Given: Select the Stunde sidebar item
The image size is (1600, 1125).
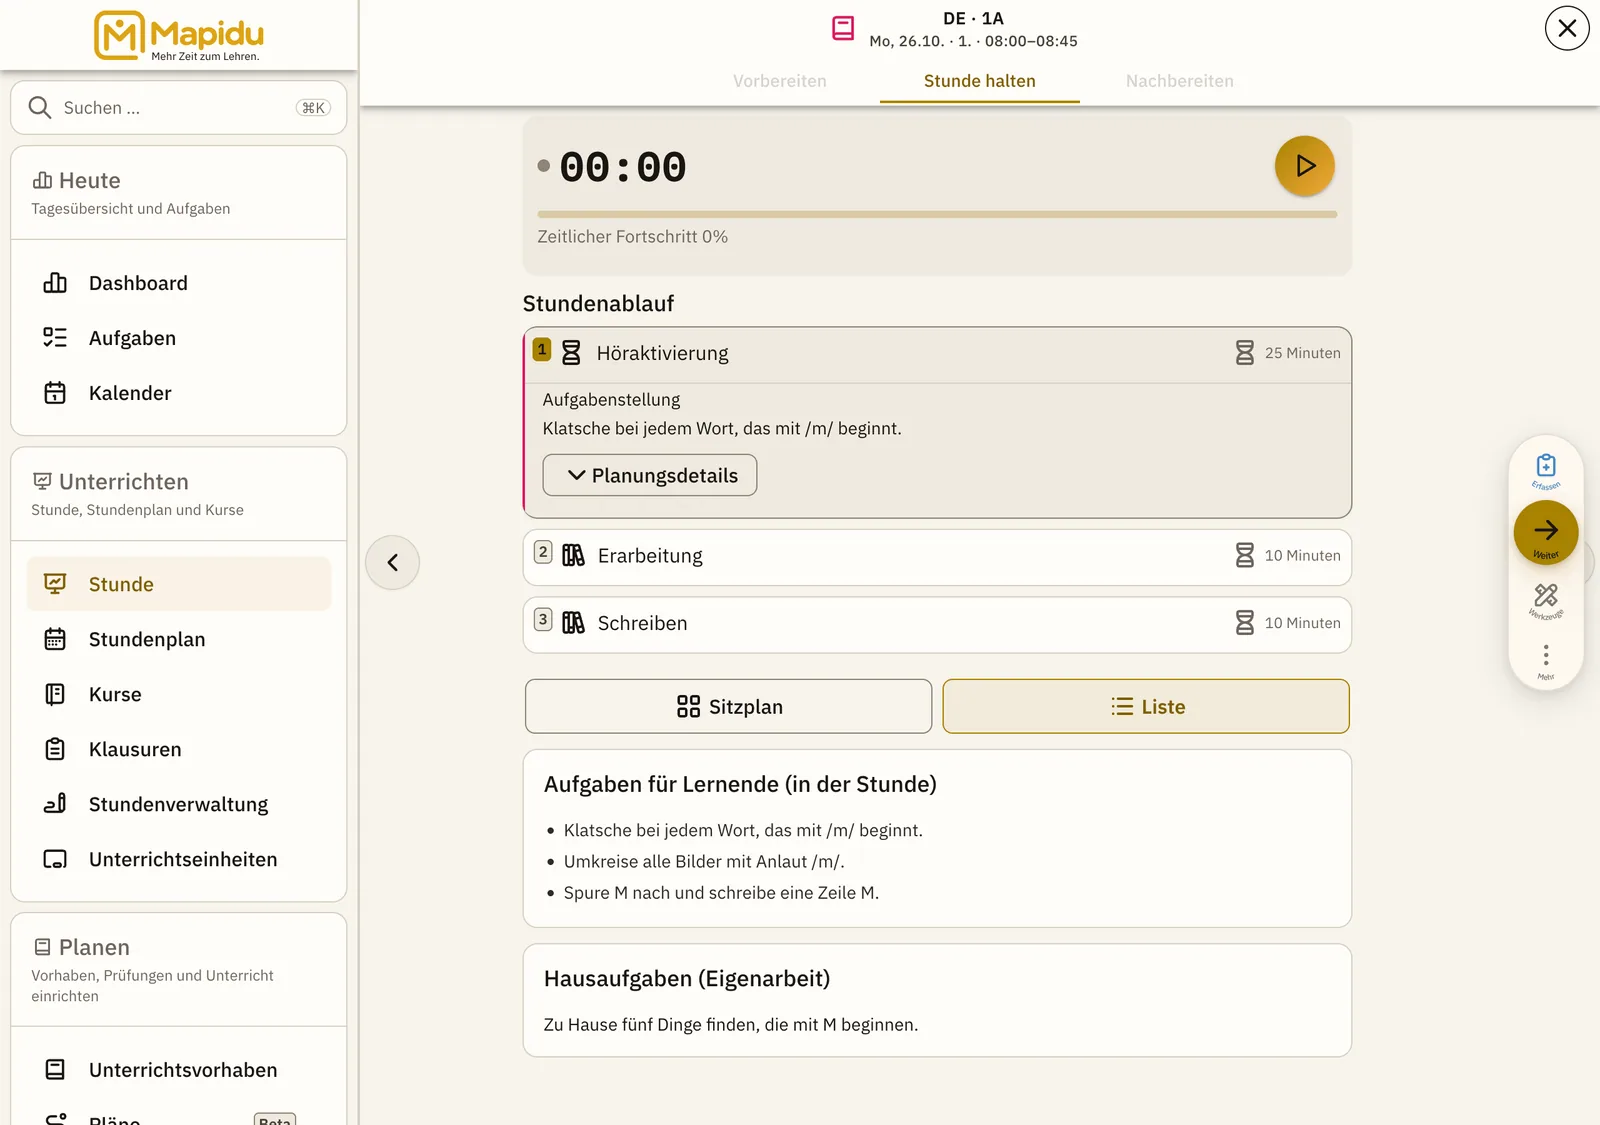Looking at the screenshot, I should point(179,584).
